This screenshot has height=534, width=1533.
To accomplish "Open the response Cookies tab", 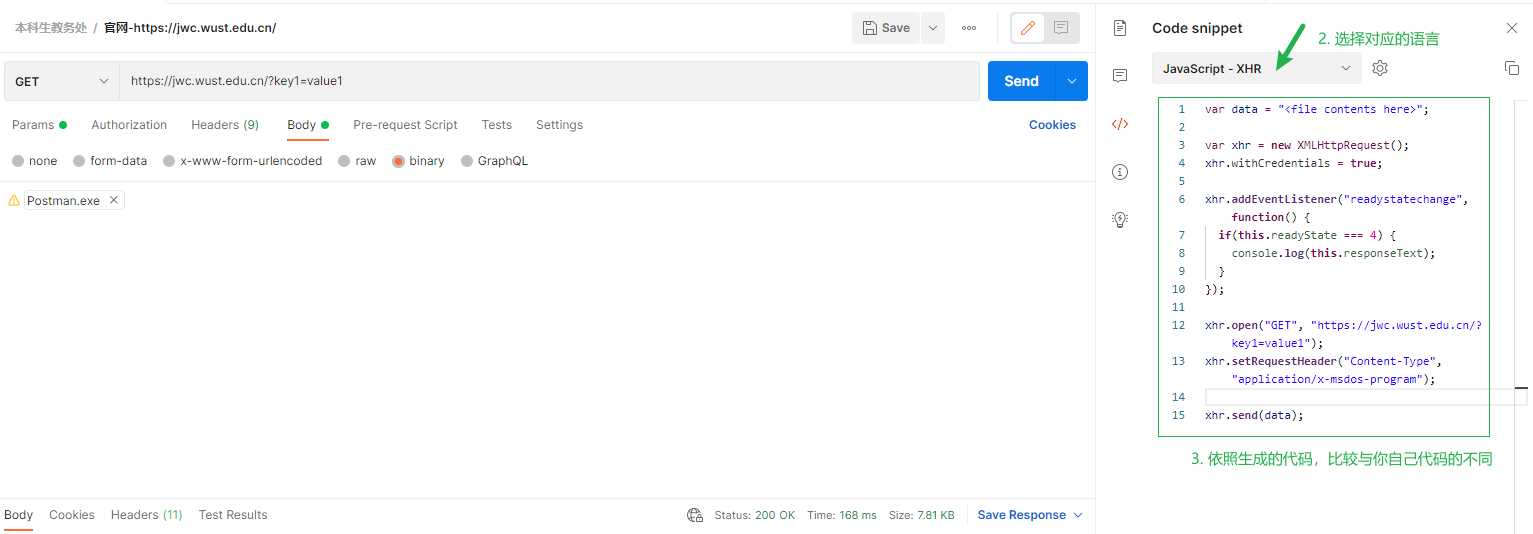I will (72, 515).
